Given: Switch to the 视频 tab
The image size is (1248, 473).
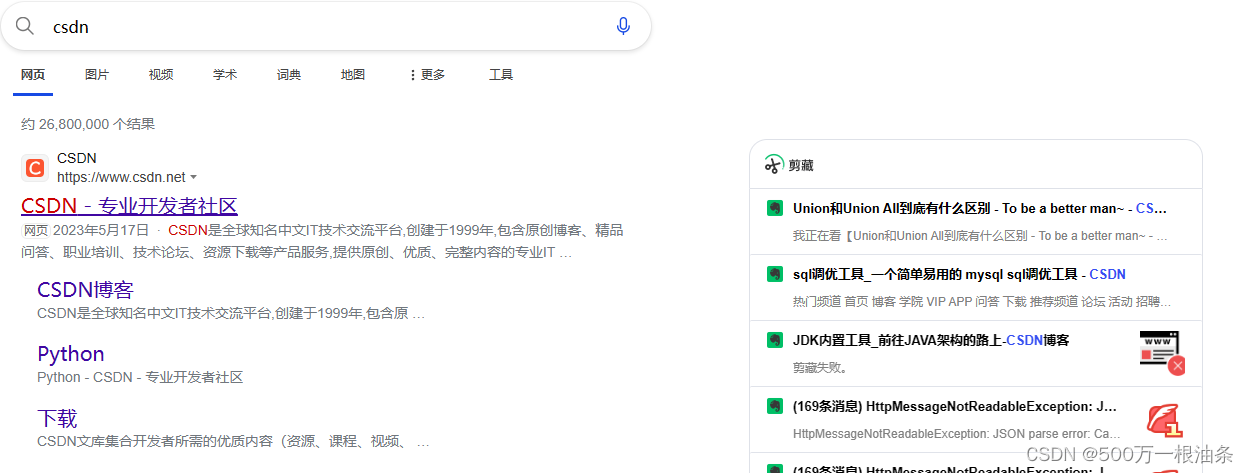Looking at the screenshot, I should (161, 75).
